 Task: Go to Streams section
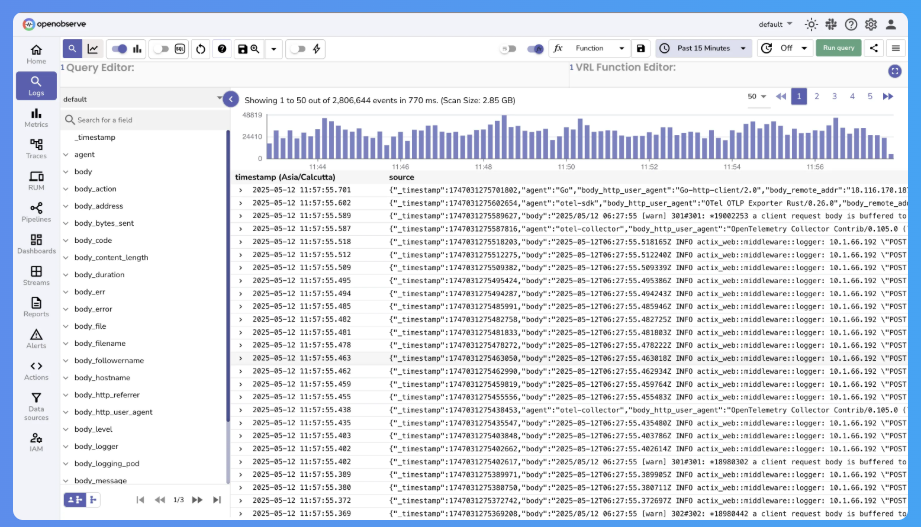click(x=36, y=276)
